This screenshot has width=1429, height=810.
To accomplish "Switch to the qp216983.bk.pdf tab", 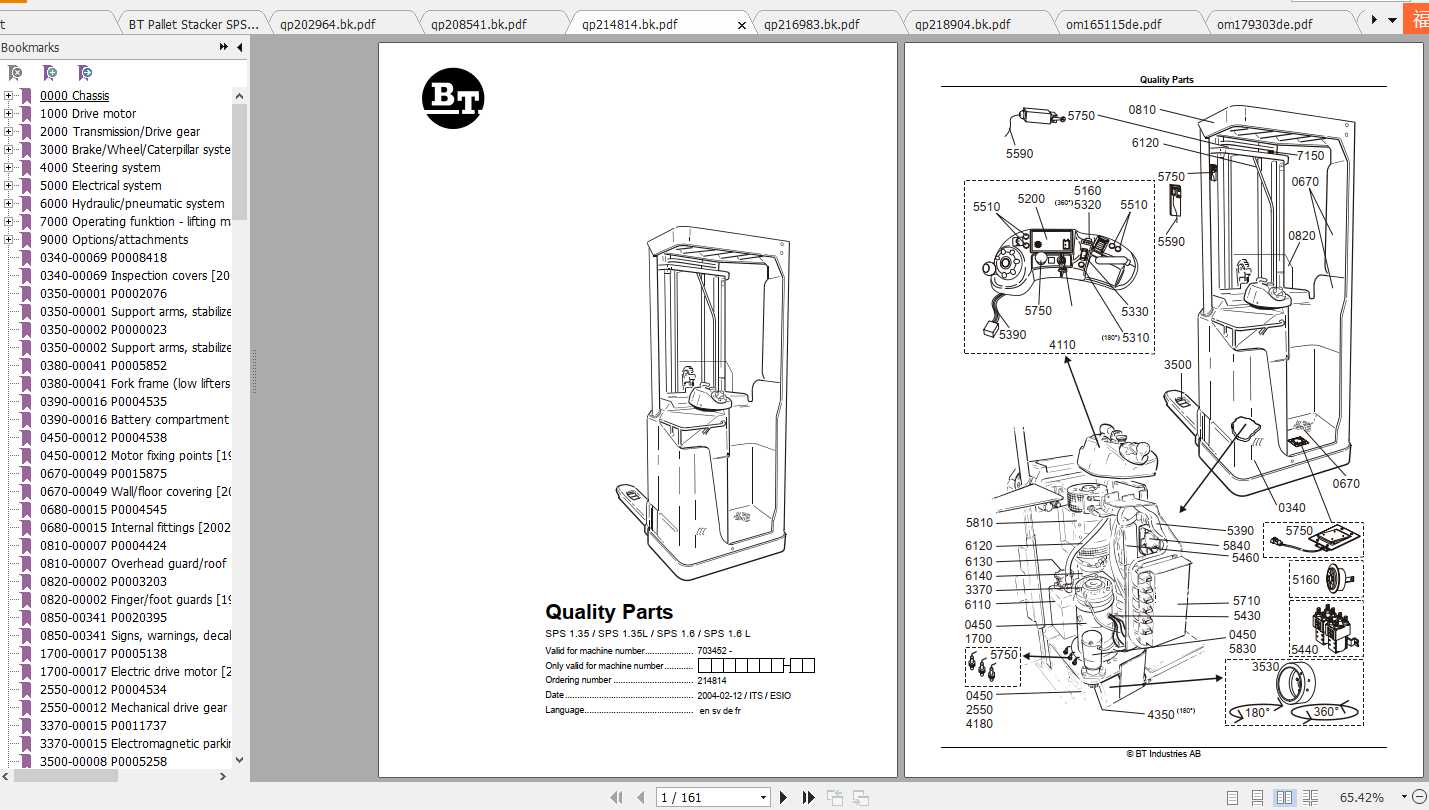I will (810, 24).
